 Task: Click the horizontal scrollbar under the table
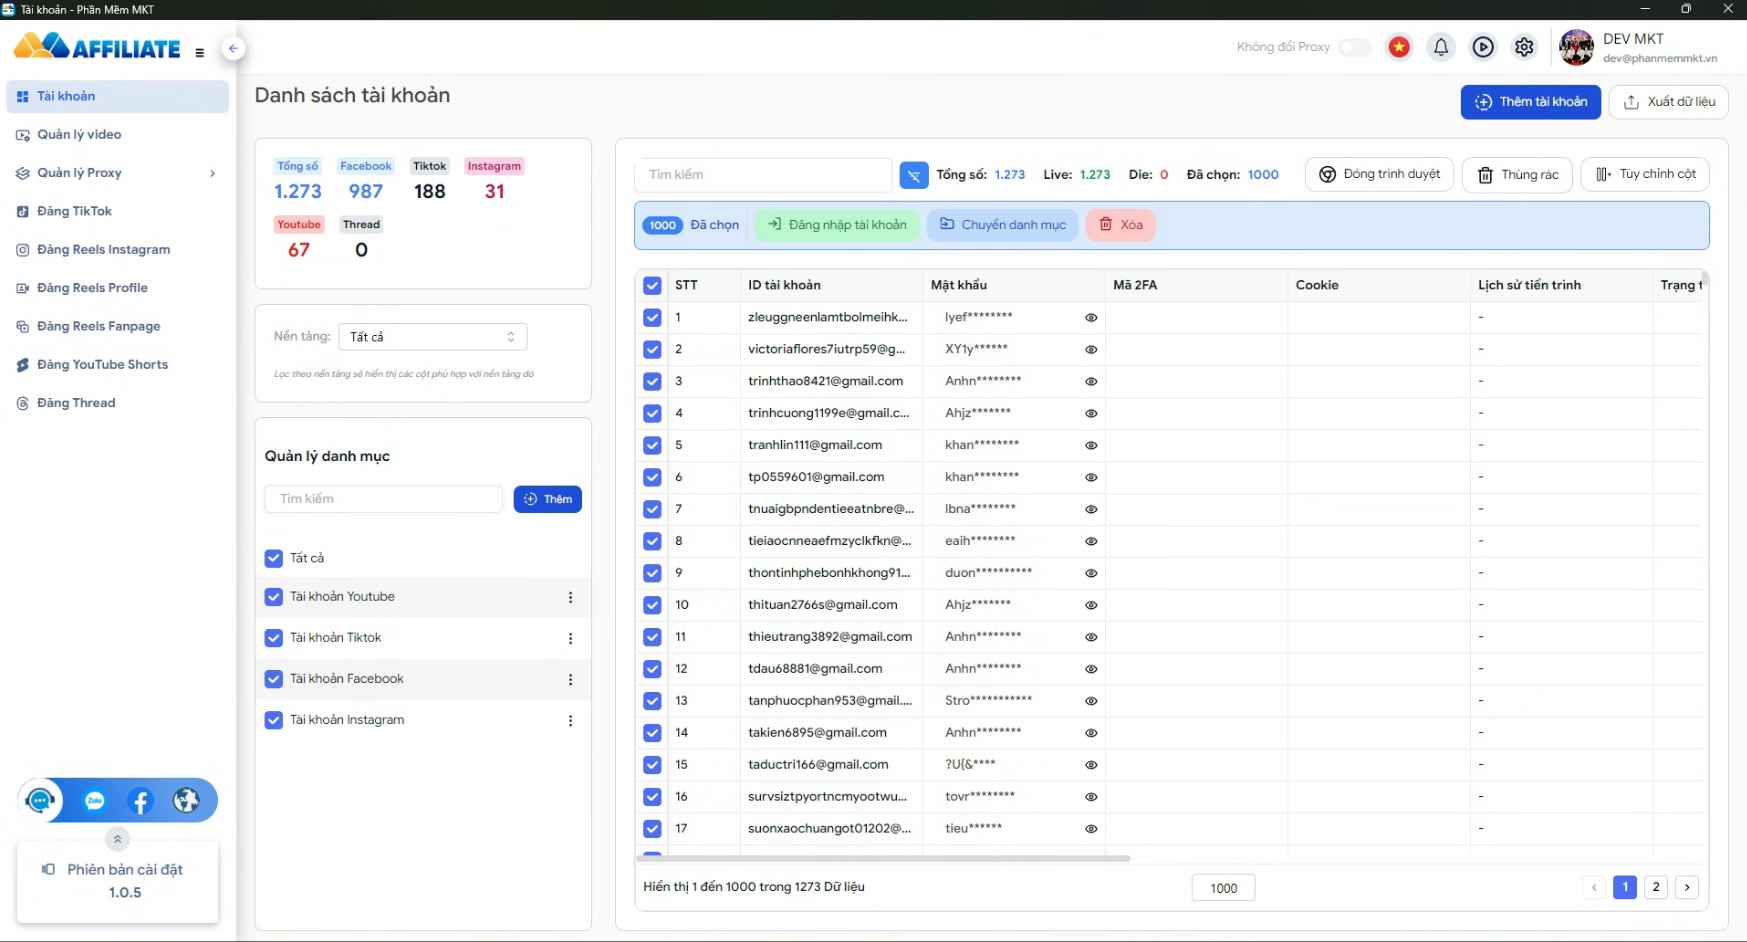click(x=882, y=858)
